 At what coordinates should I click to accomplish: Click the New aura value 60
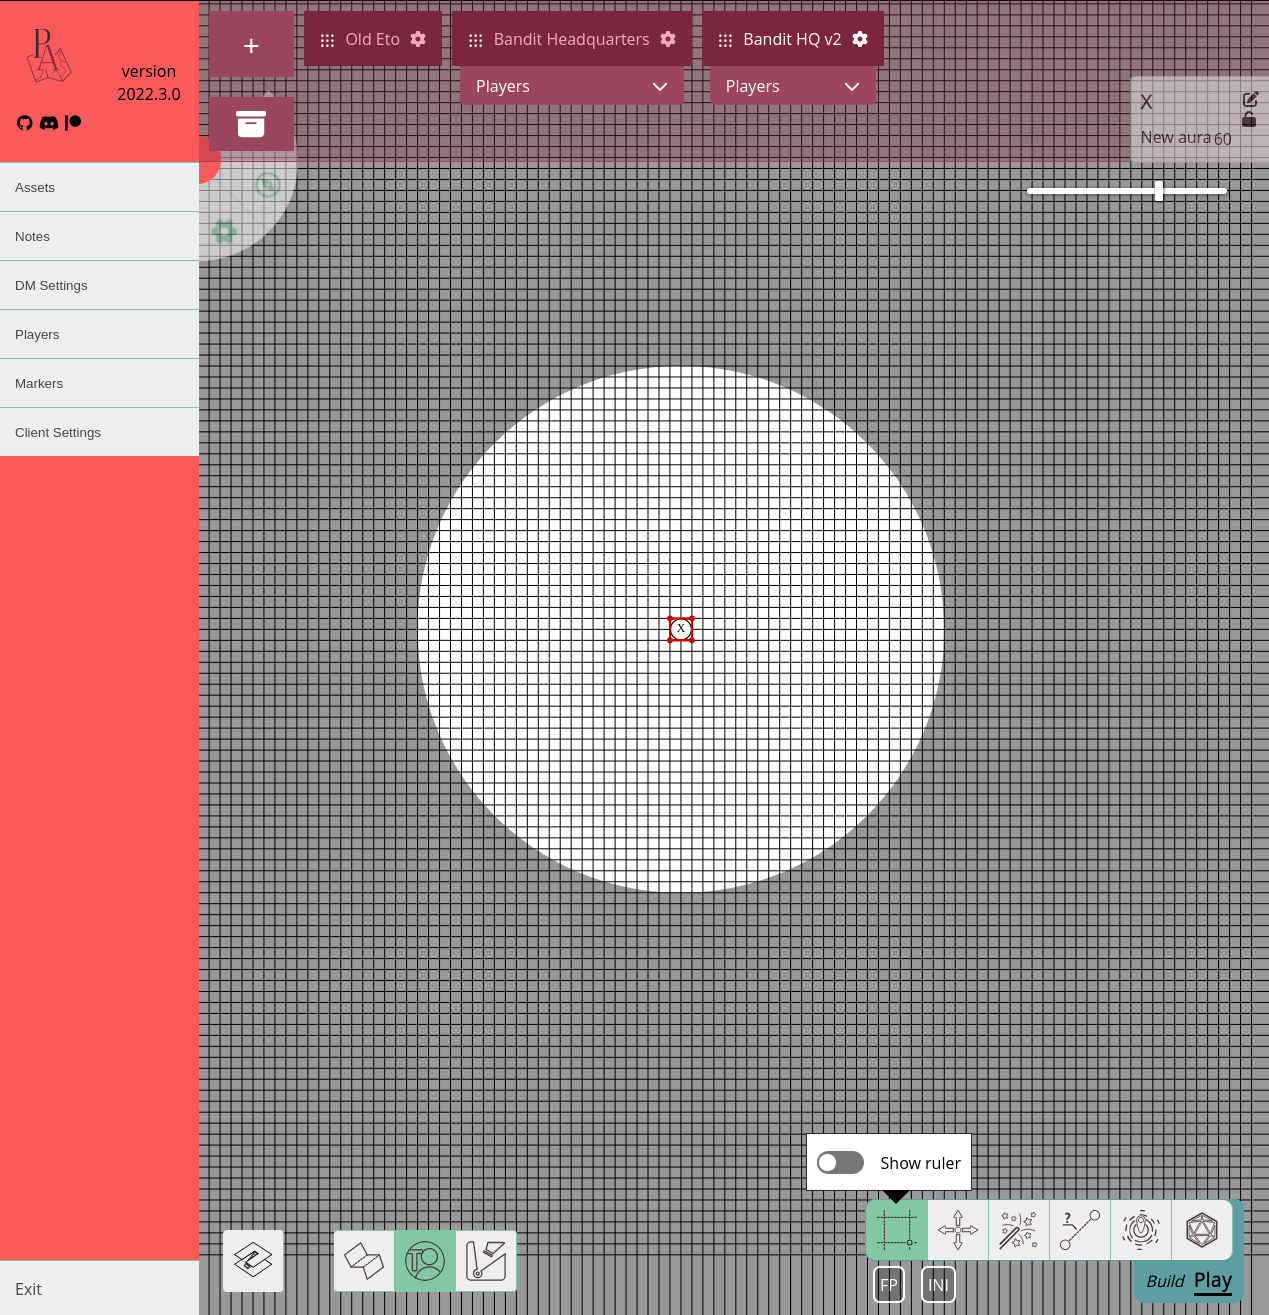click(1223, 139)
